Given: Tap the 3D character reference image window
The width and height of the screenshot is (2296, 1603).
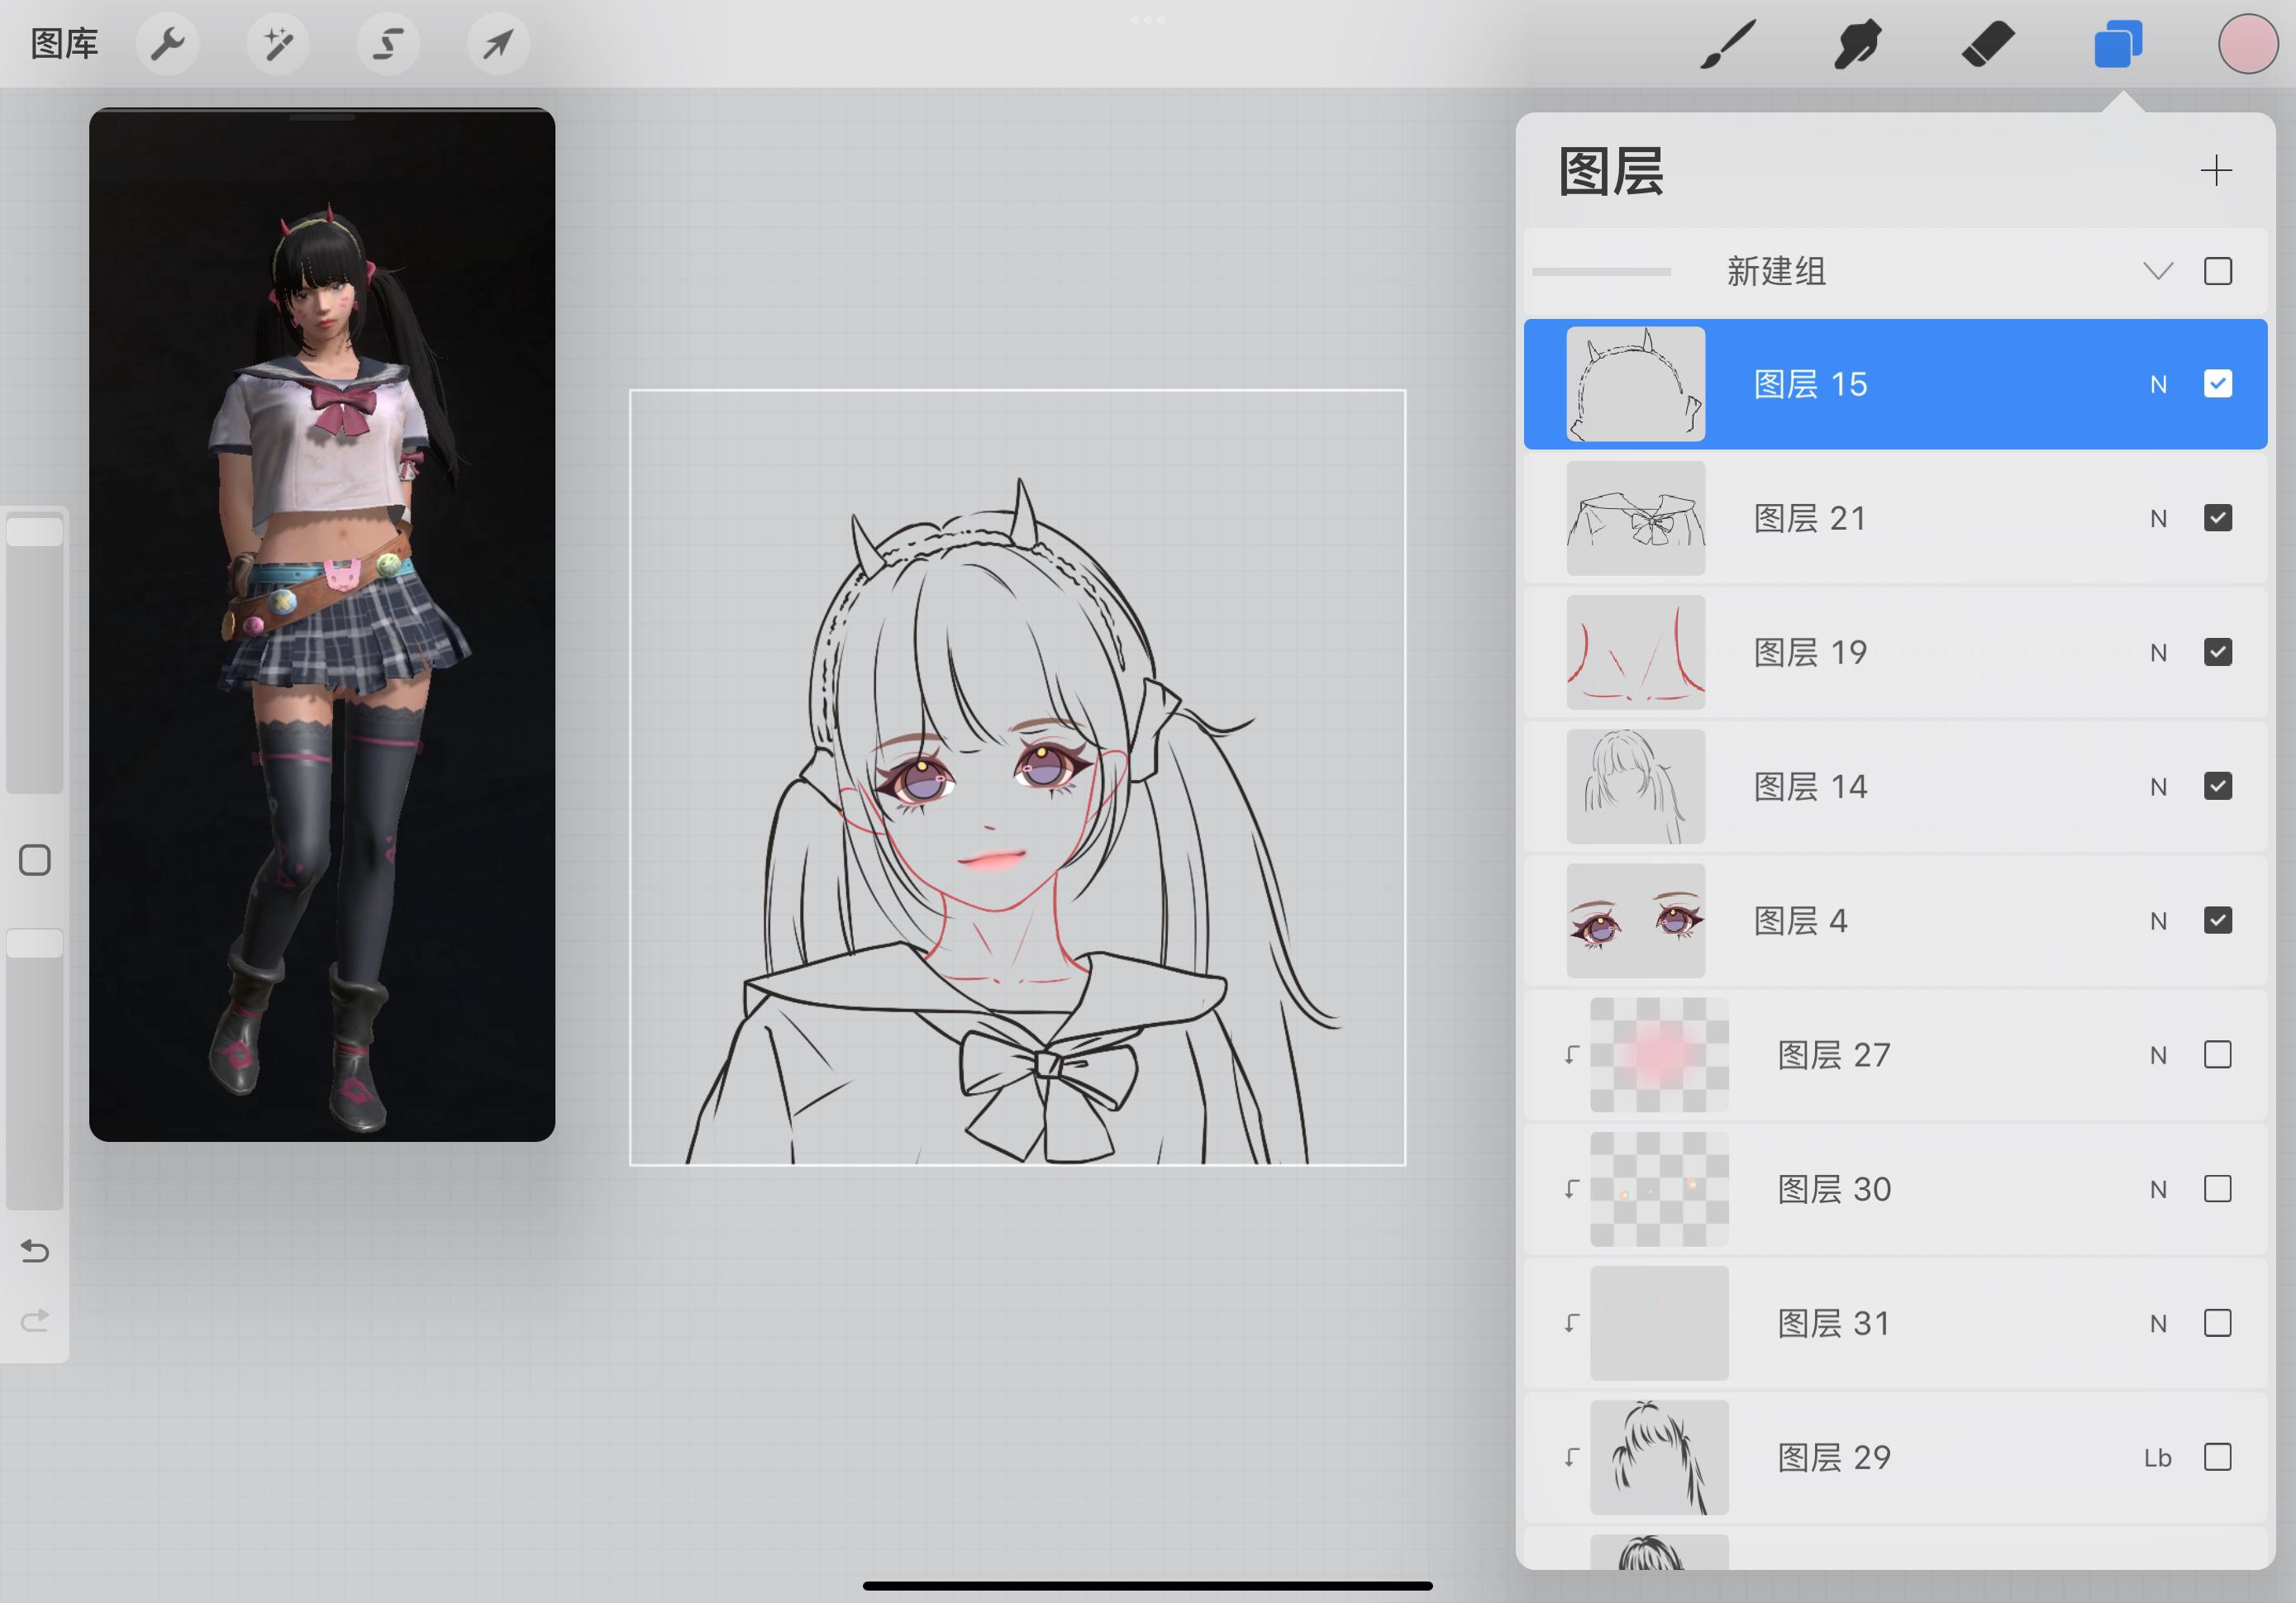Looking at the screenshot, I should click(322, 624).
